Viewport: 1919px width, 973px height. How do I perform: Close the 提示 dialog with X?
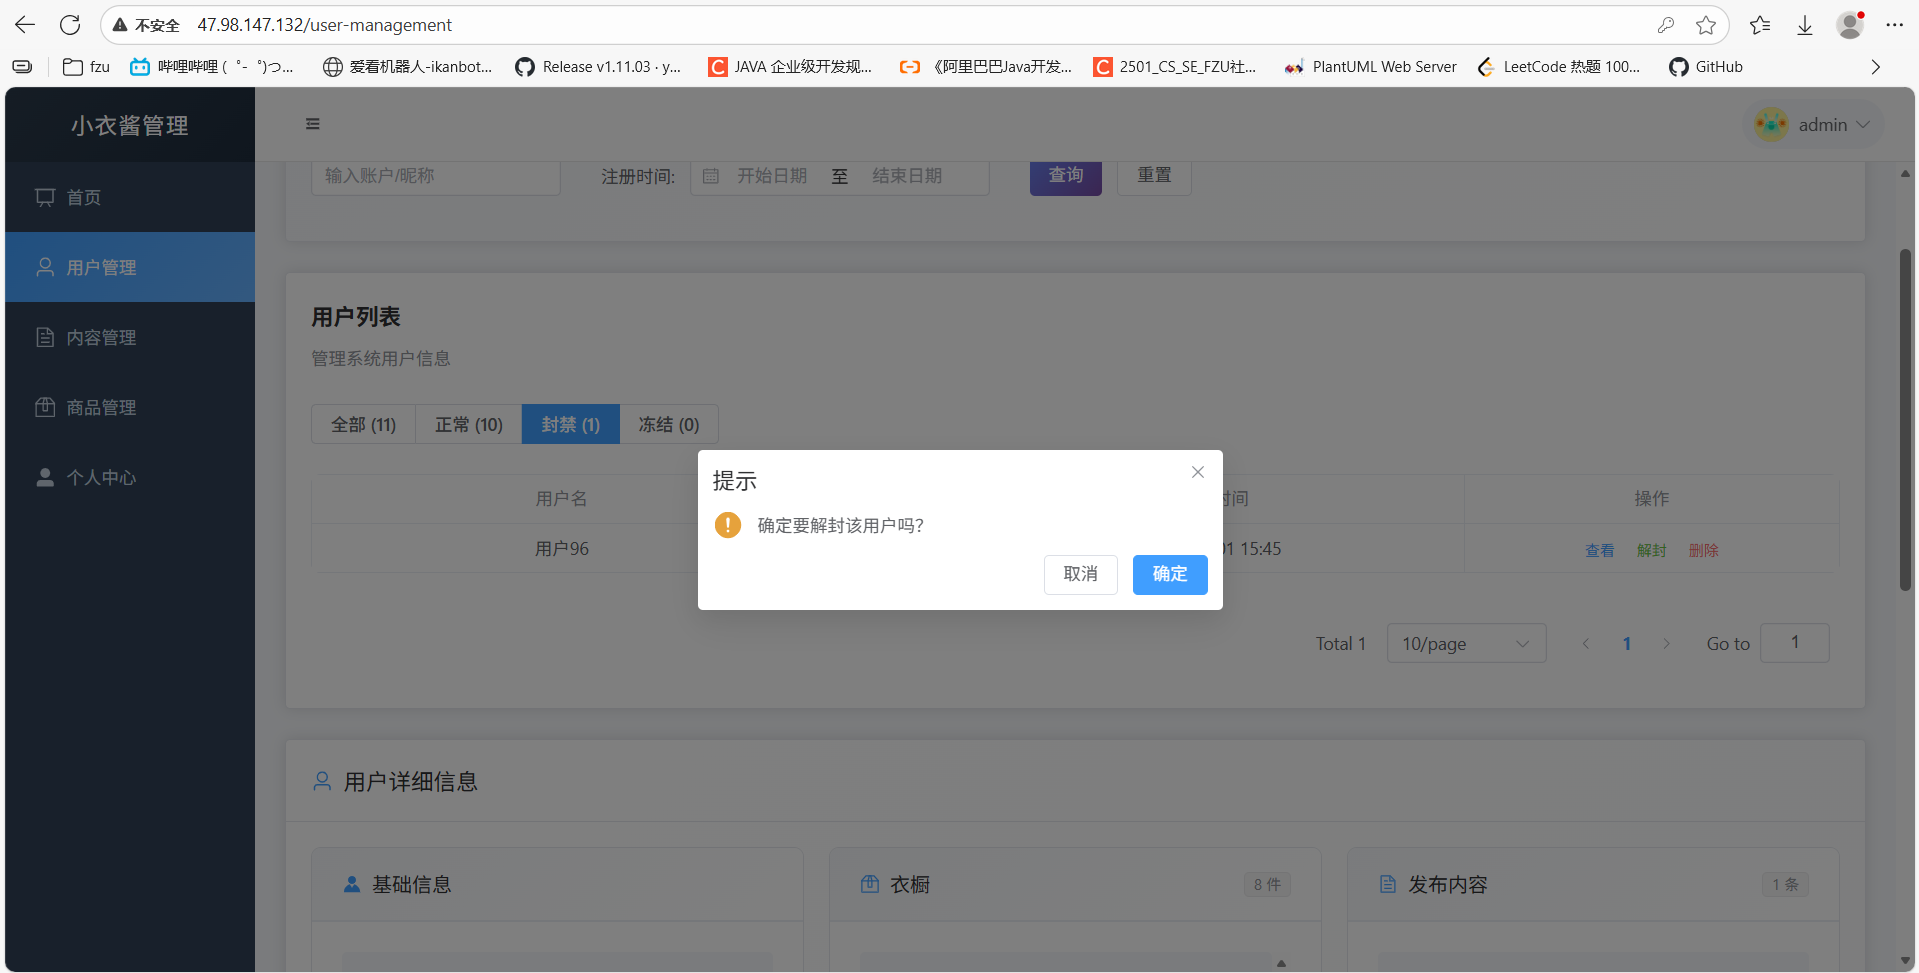pos(1198,472)
